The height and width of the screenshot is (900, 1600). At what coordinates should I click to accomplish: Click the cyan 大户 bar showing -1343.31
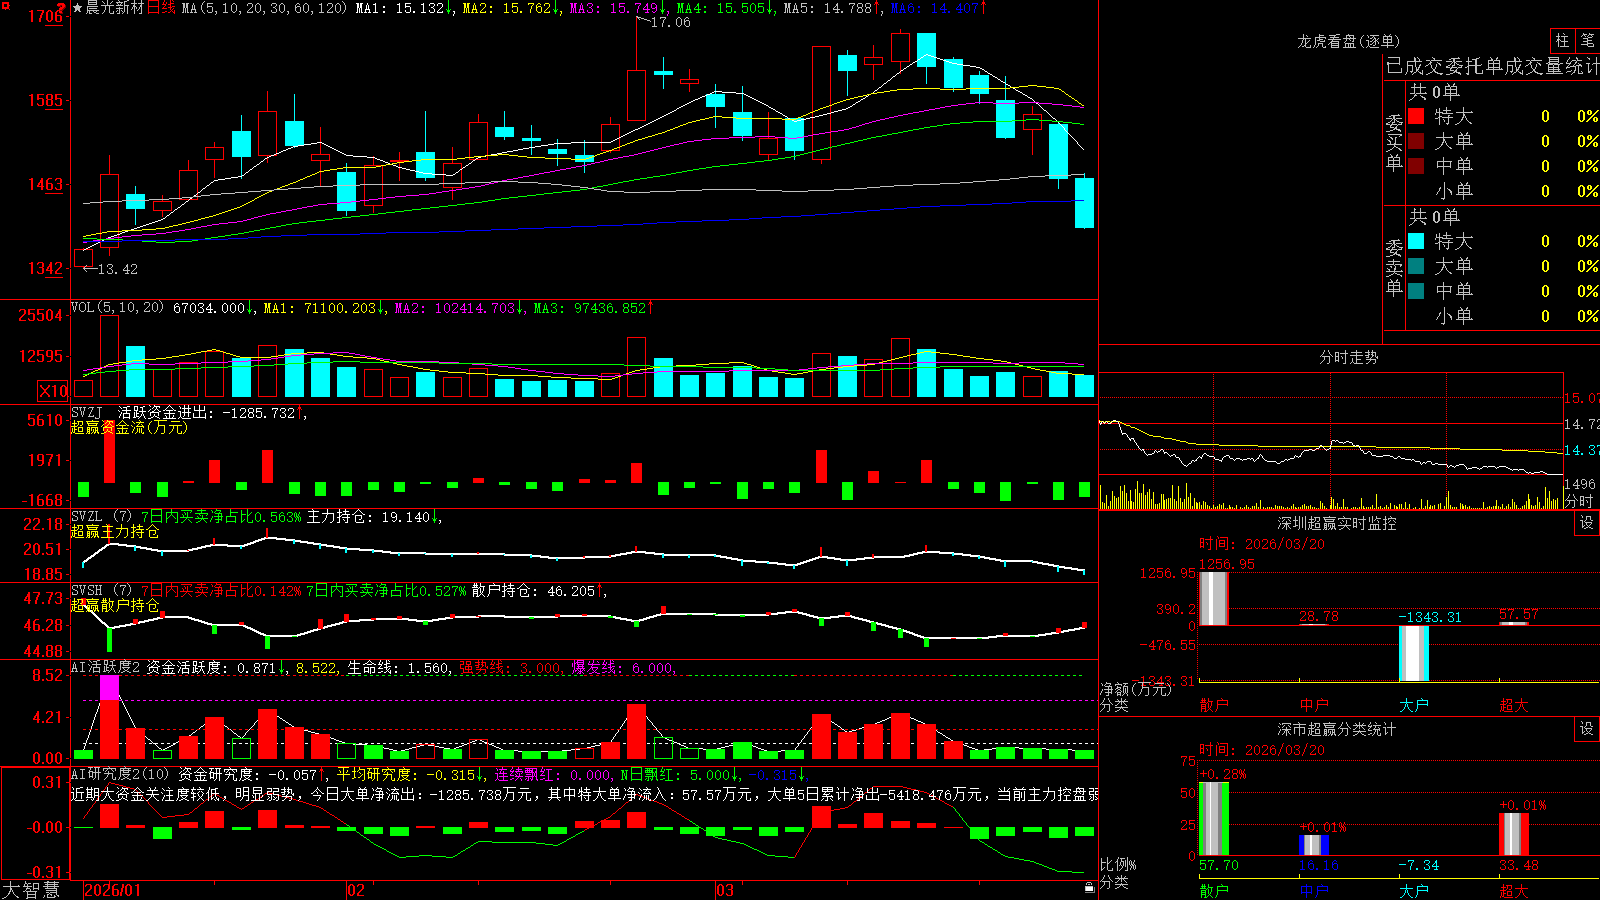pos(1413,653)
